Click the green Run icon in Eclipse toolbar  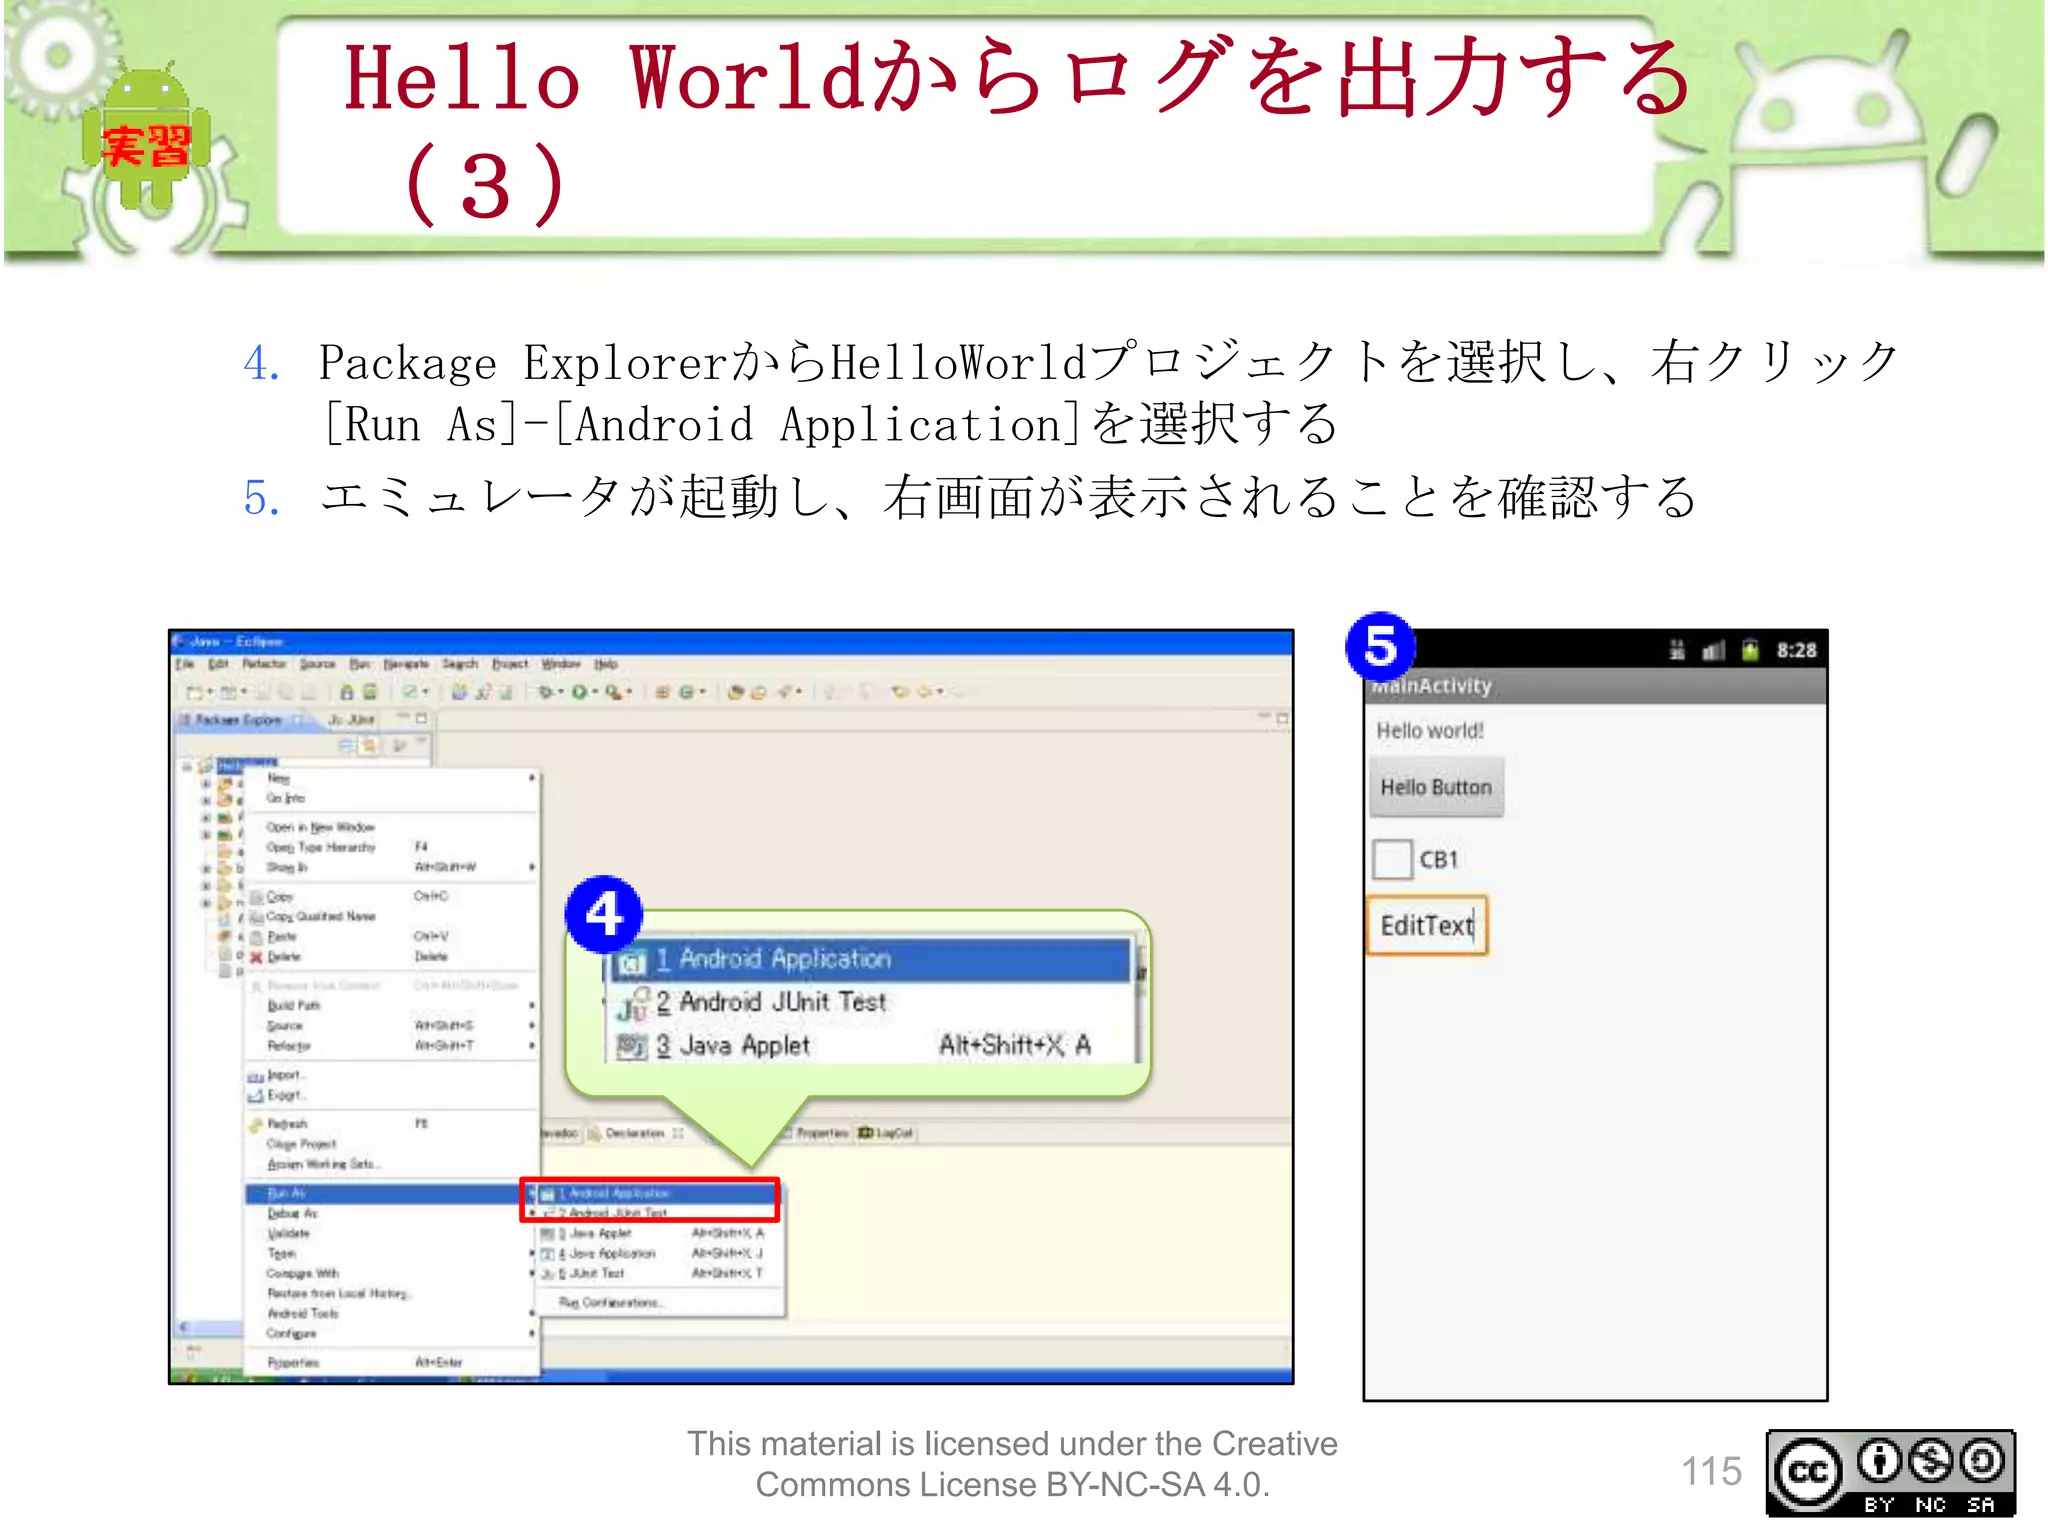coord(580,692)
